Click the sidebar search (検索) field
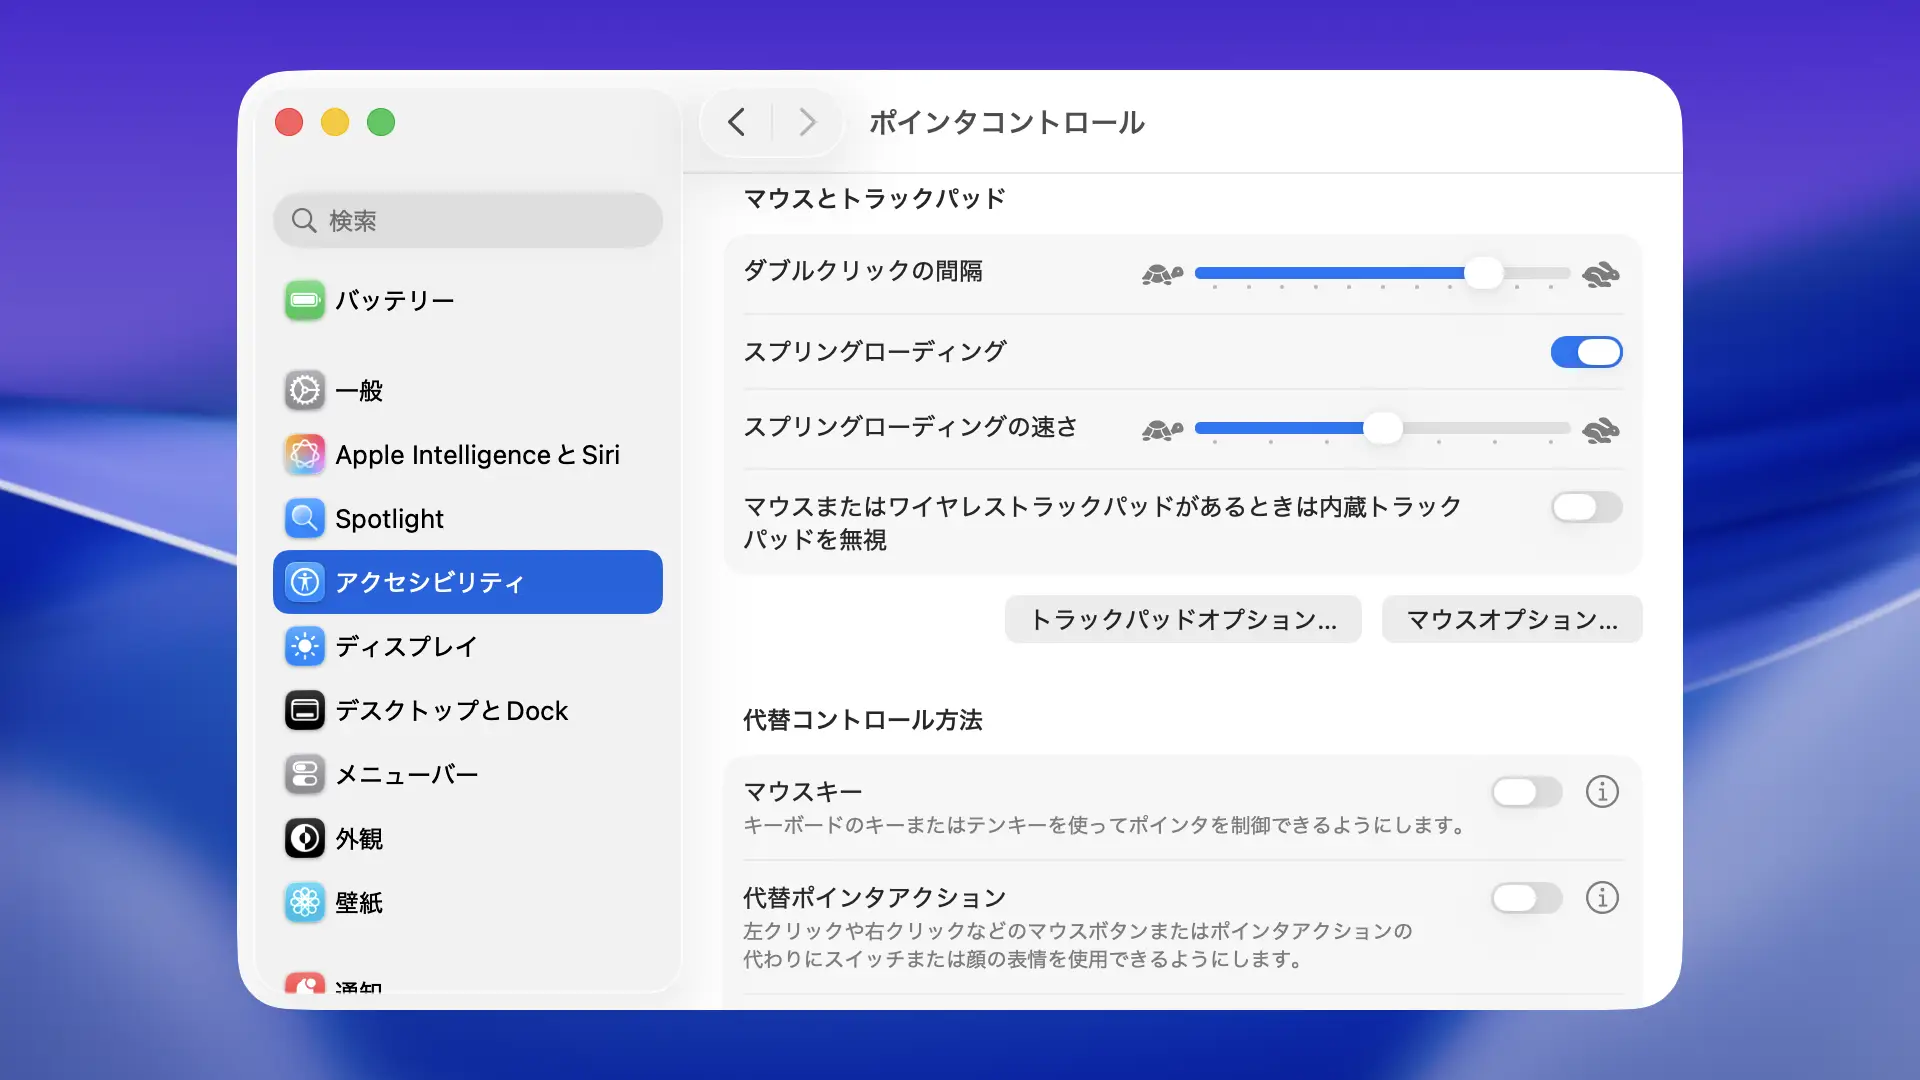The height and width of the screenshot is (1080, 1920). 468,220
